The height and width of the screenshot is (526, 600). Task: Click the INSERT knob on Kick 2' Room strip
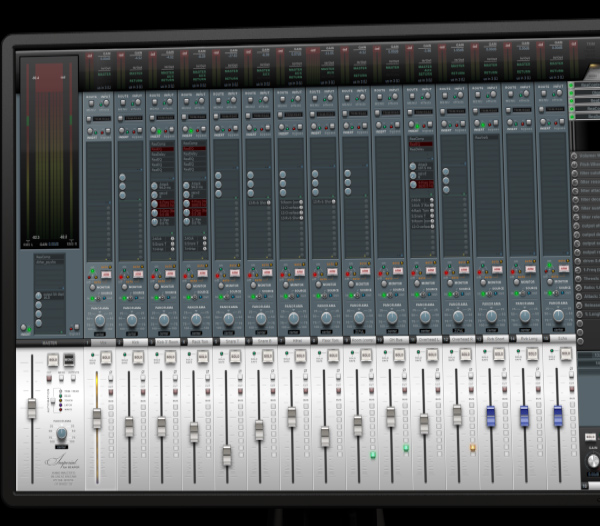click(x=153, y=130)
